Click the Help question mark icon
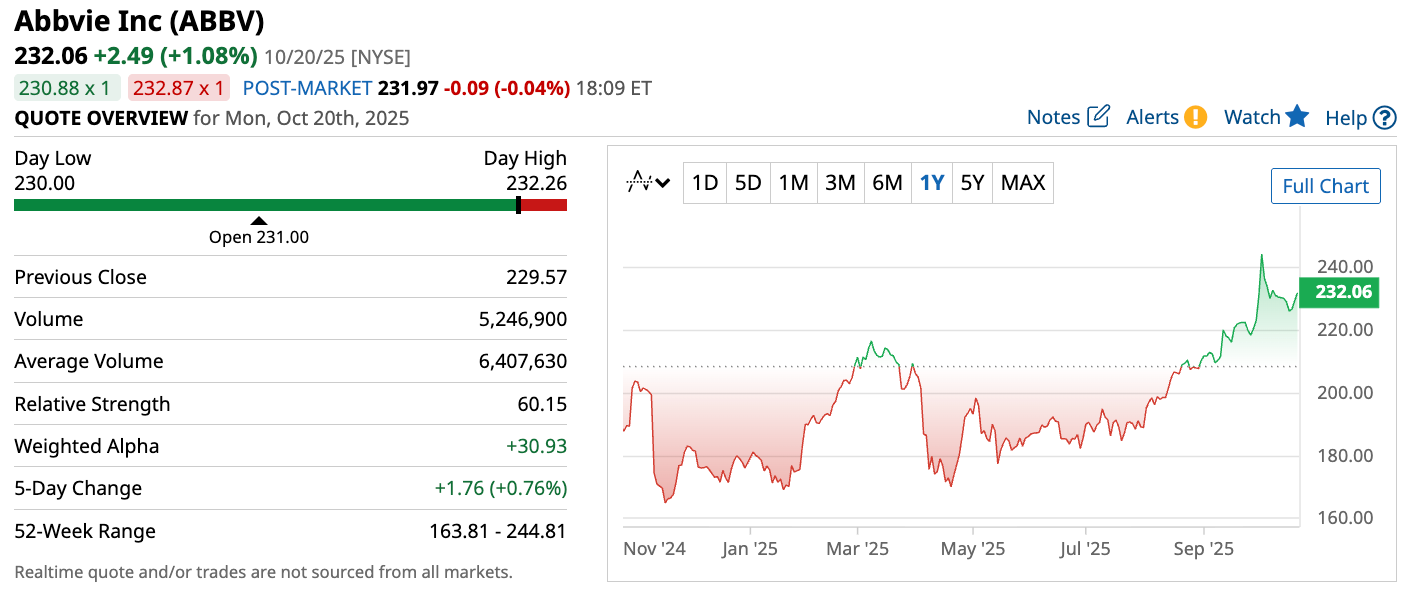This screenshot has width=1412, height=596. click(1384, 118)
